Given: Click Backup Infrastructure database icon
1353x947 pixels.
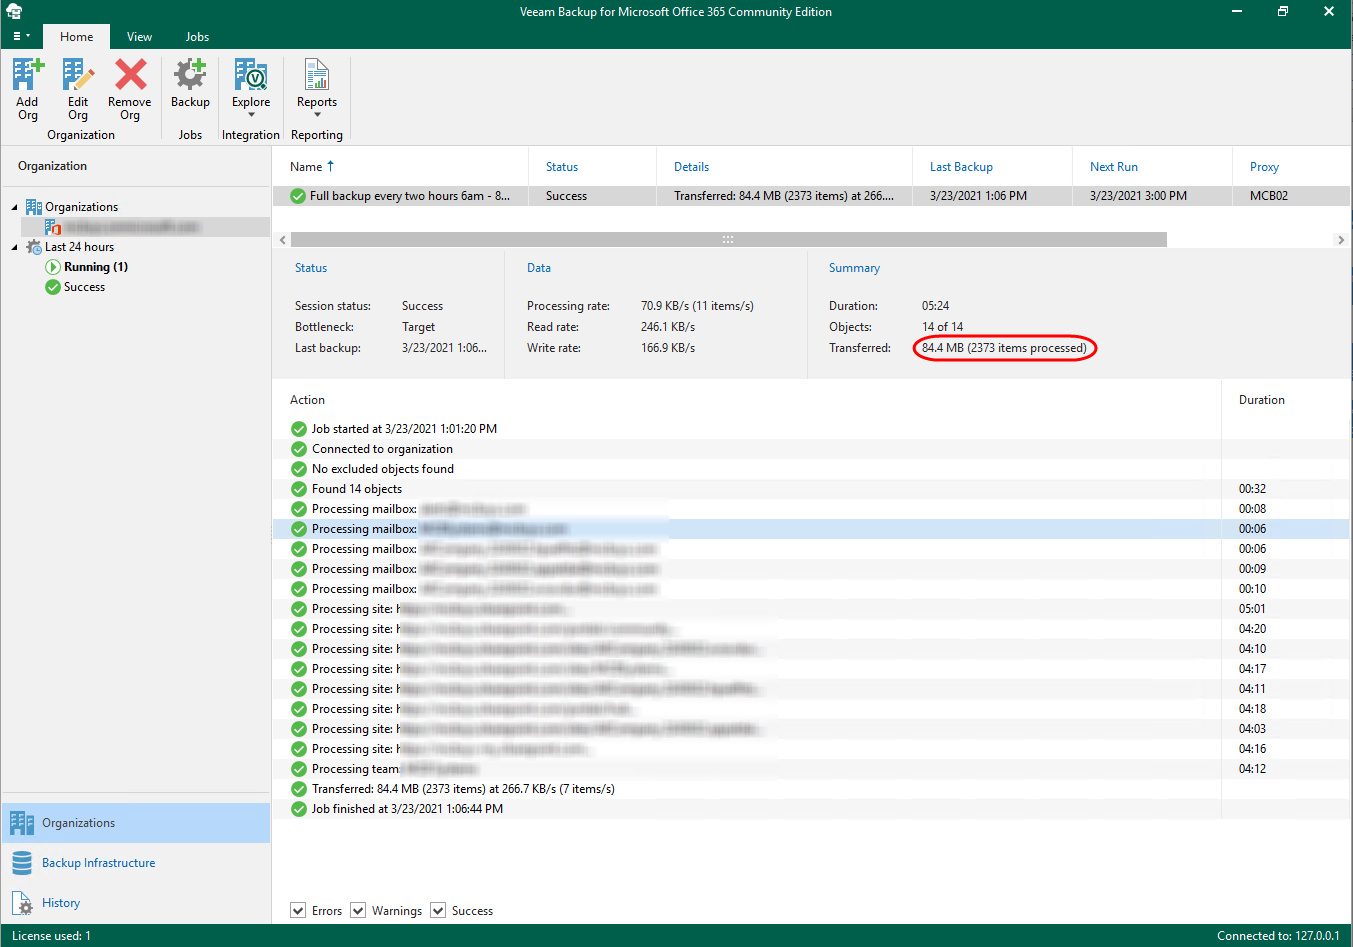Looking at the screenshot, I should click(22, 863).
